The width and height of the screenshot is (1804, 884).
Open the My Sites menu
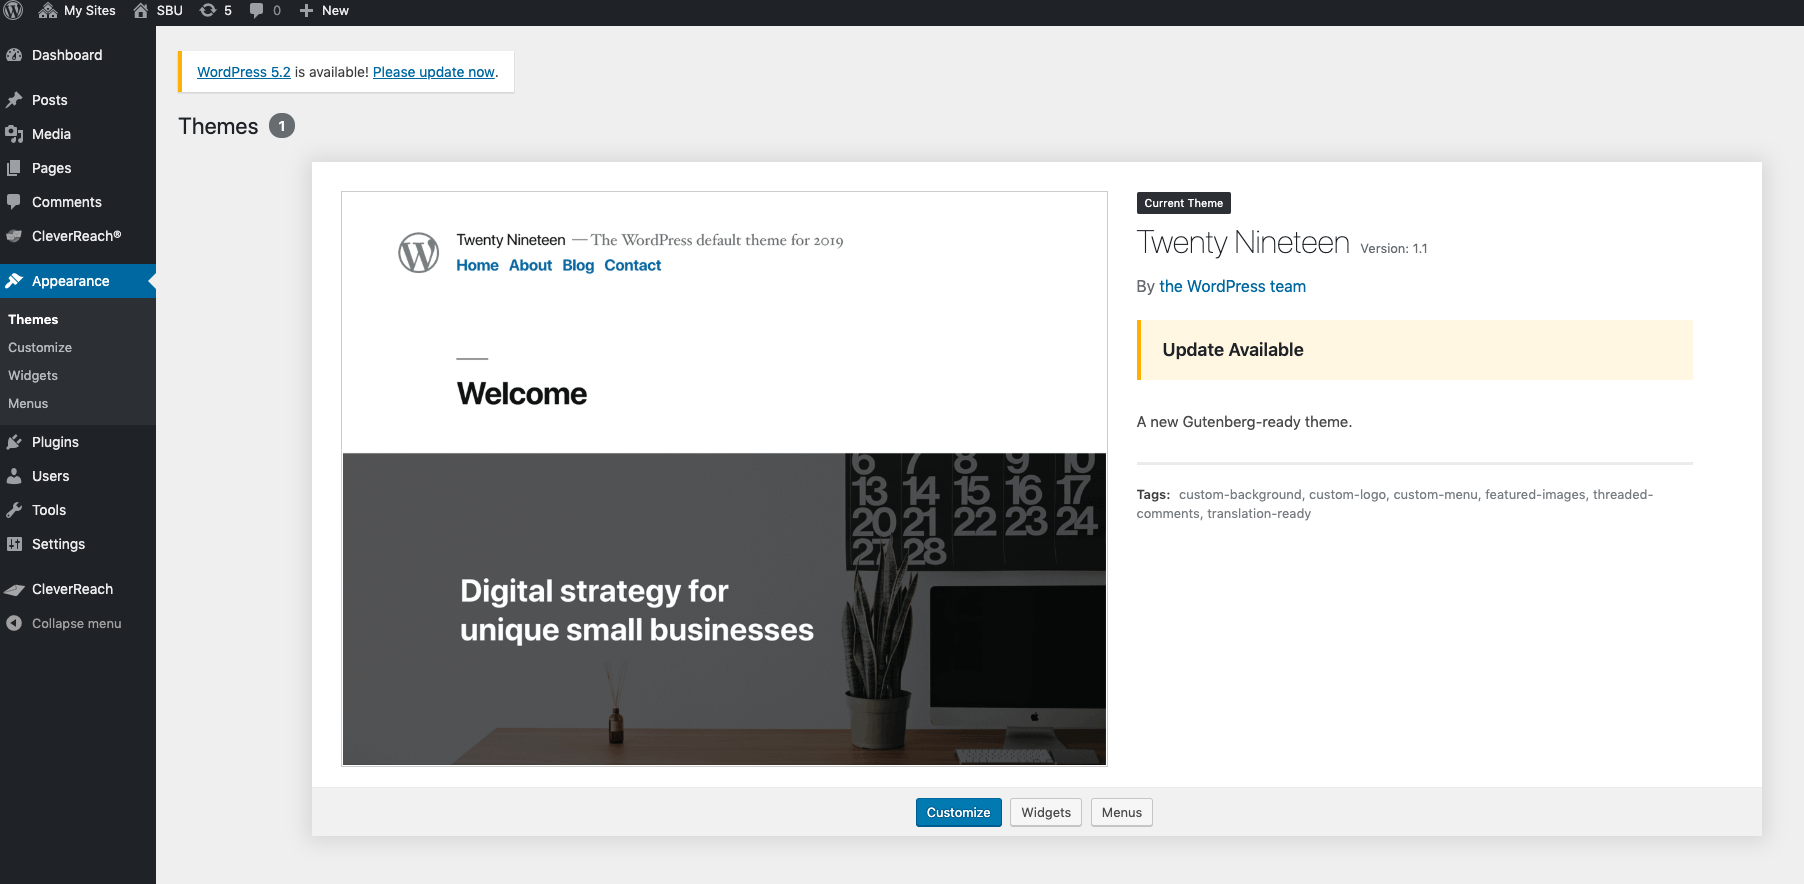click(77, 11)
